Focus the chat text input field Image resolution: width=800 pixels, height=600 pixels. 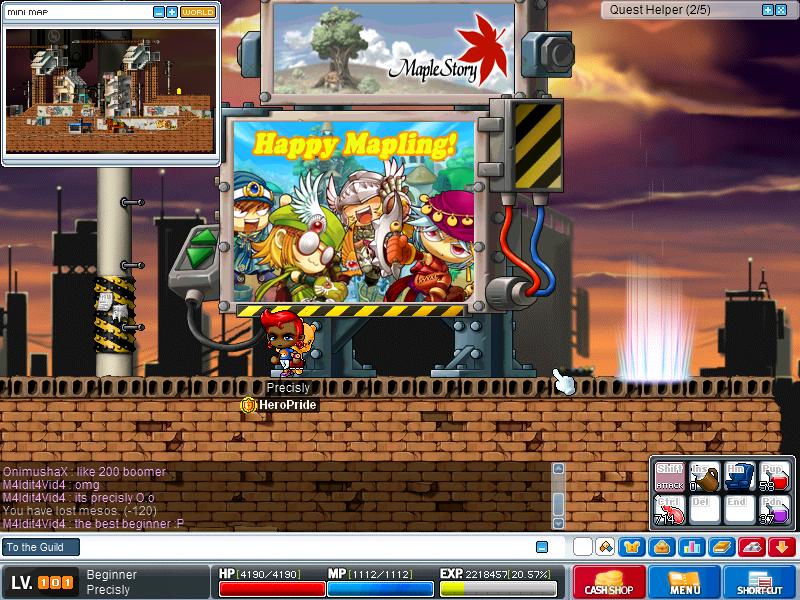point(306,547)
